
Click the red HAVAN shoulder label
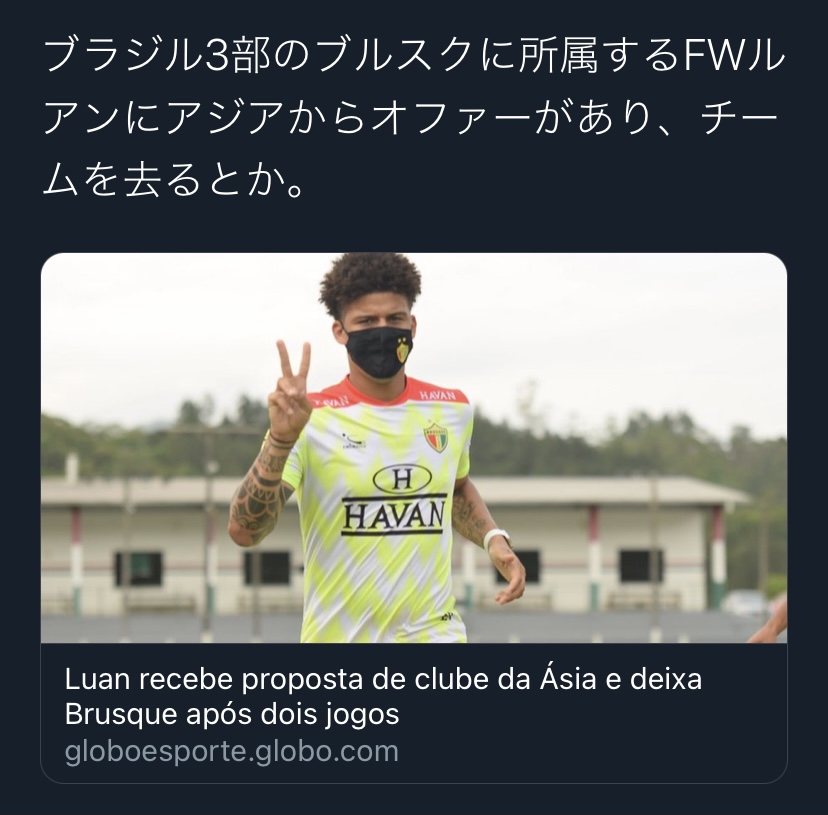click(437, 395)
